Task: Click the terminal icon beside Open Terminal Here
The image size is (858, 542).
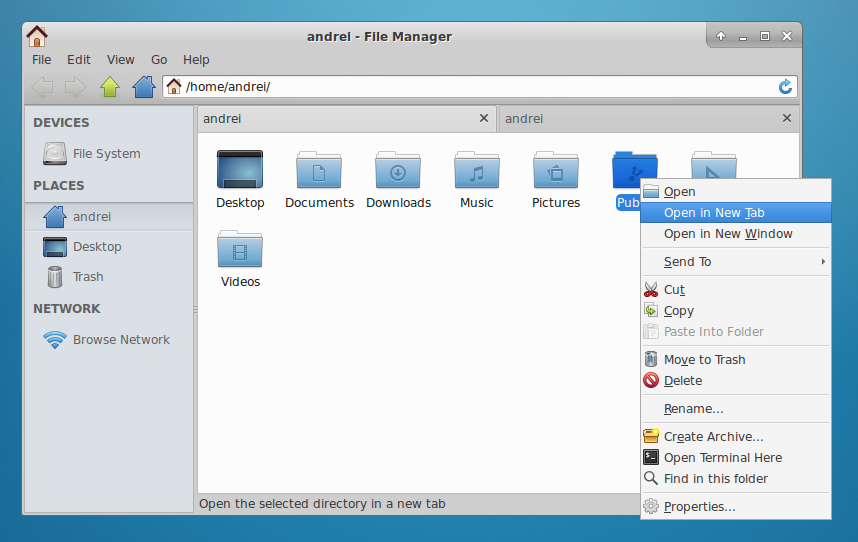Action: pos(651,457)
